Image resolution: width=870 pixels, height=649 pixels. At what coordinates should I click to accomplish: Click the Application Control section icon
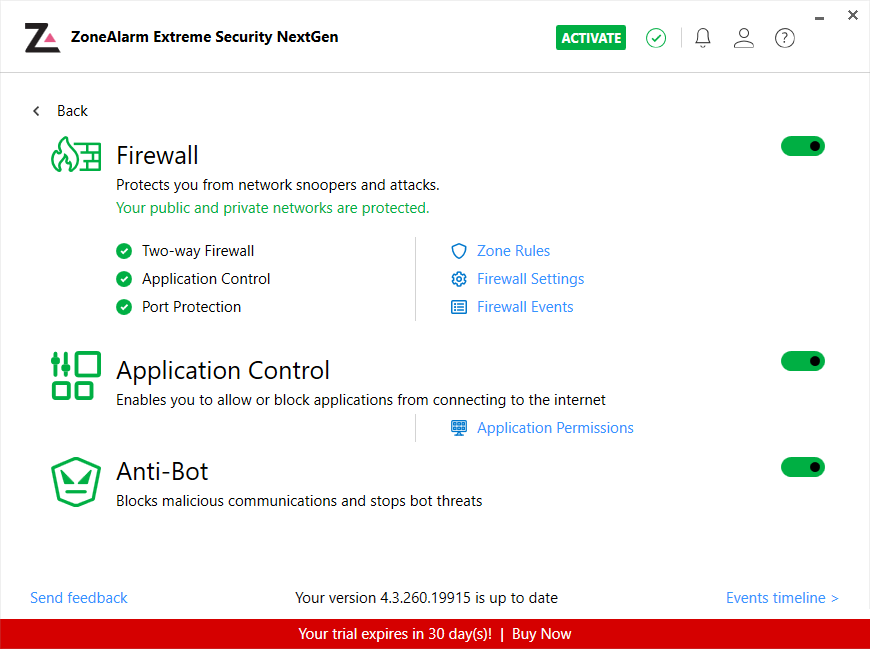tap(76, 375)
